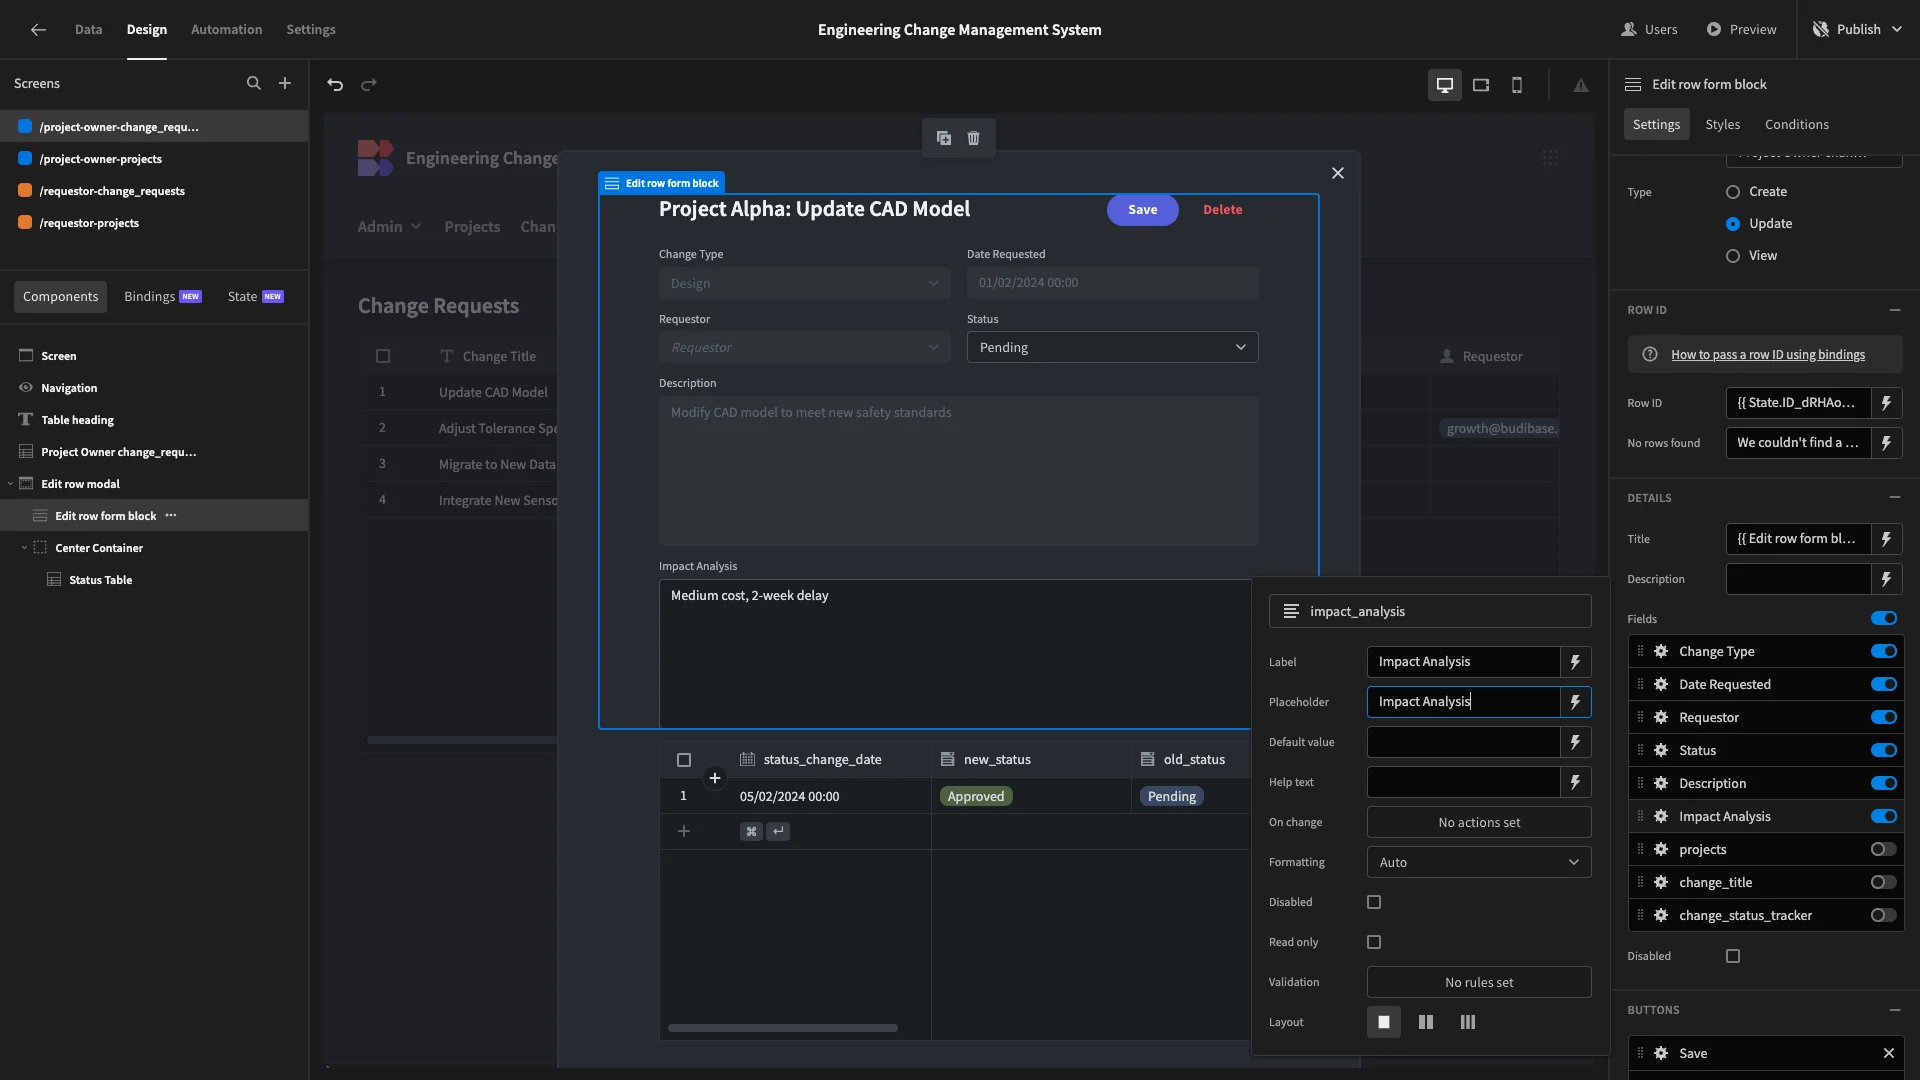The width and height of the screenshot is (1920, 1080).
Task: Switch to mobile preview icon
Action: click(1517, 85)
